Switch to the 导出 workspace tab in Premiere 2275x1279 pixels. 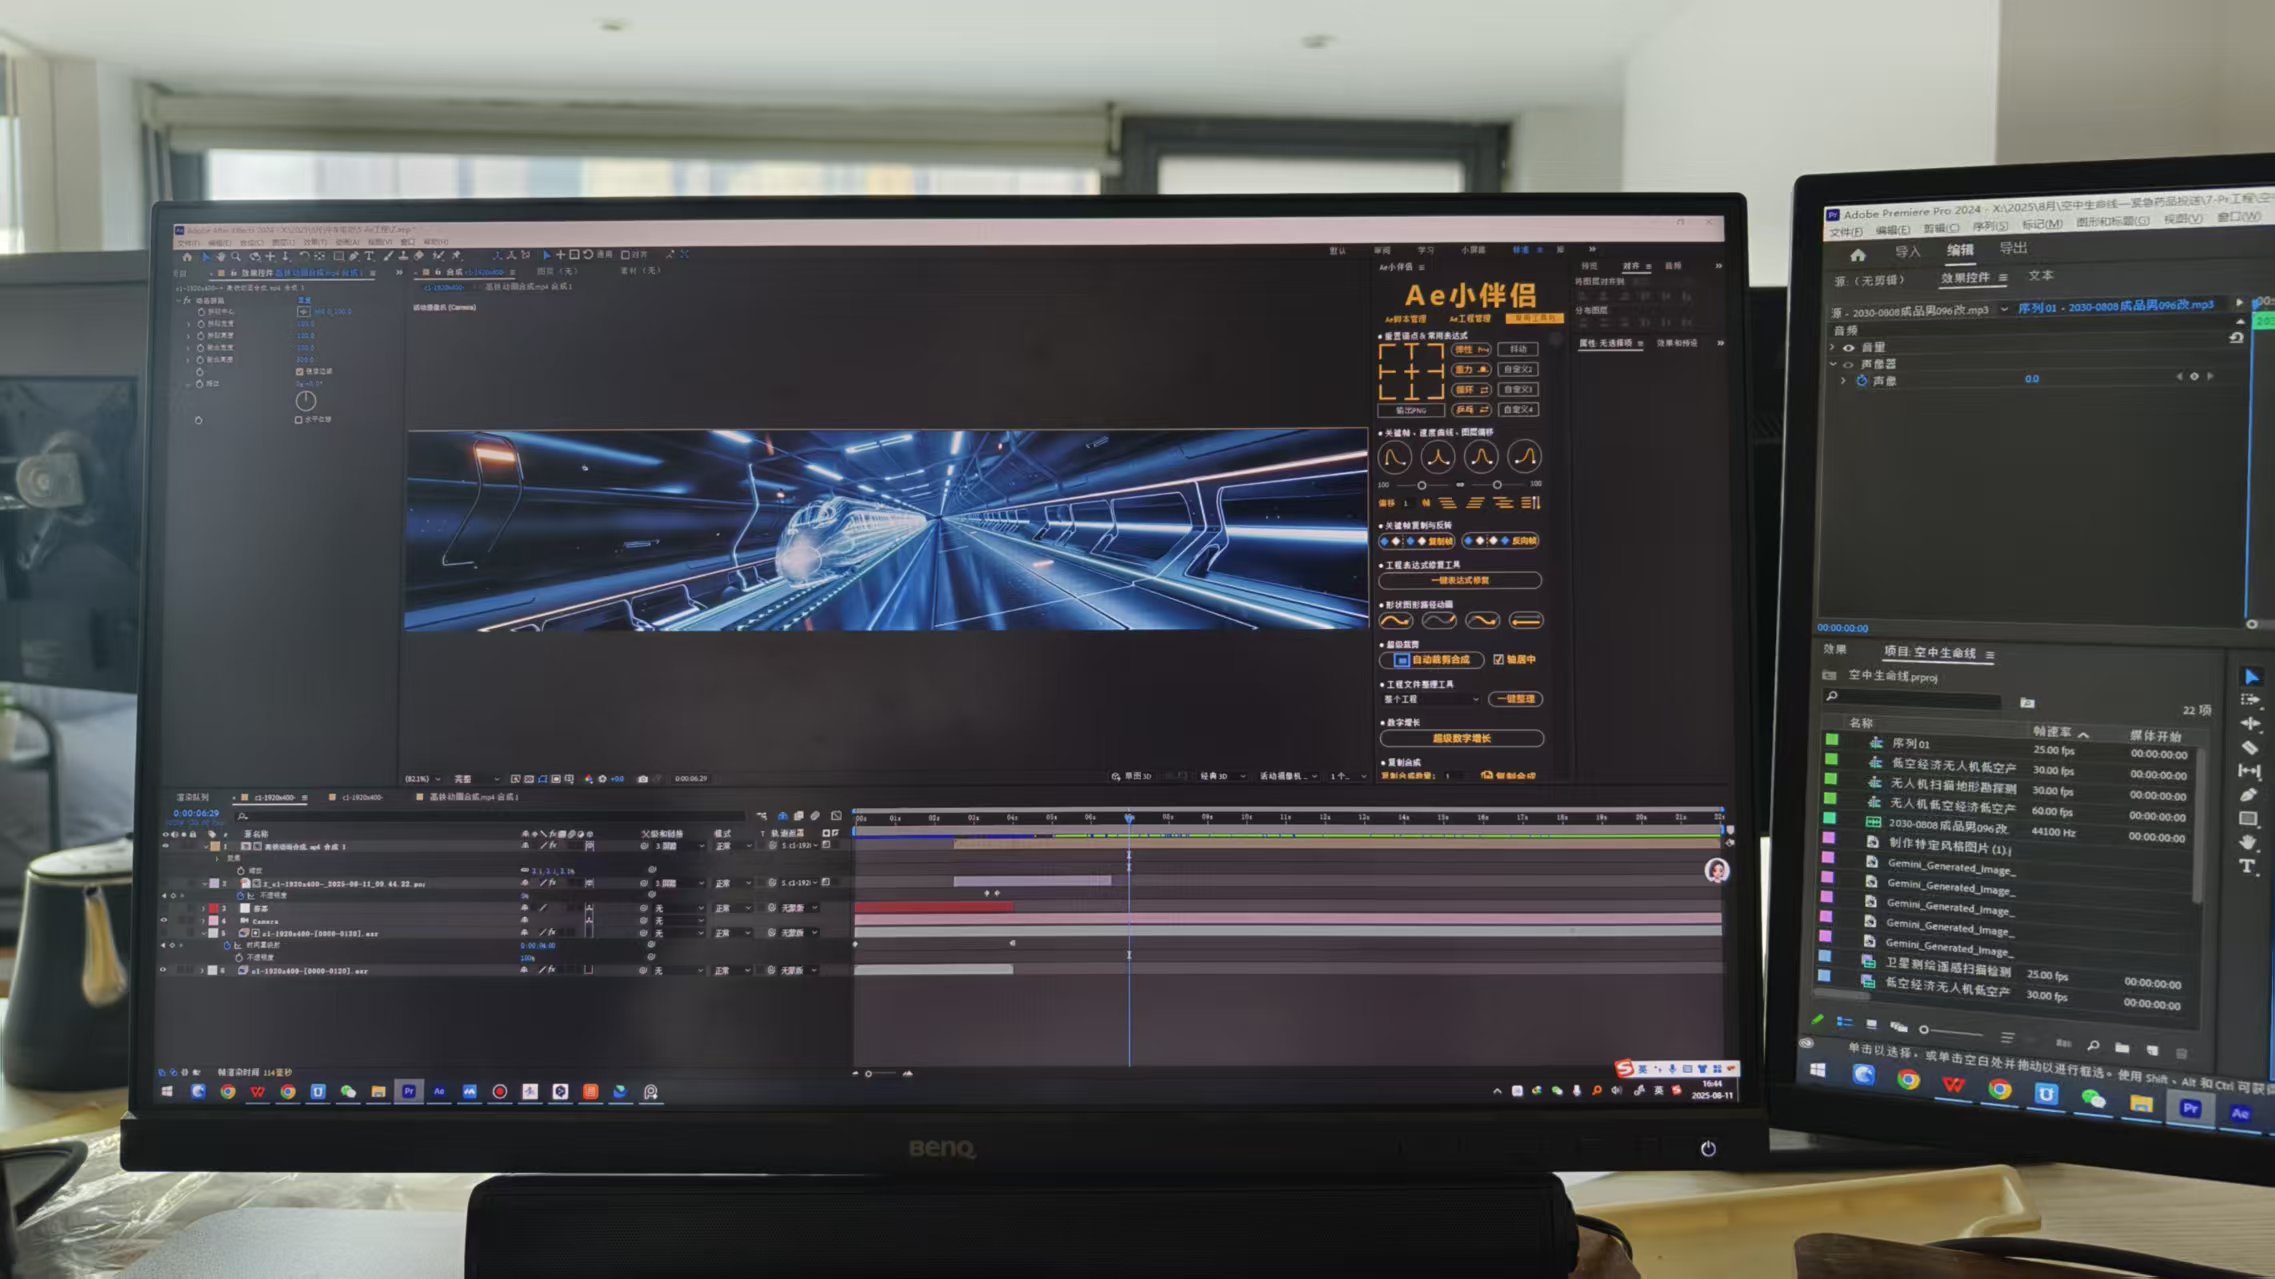click(2012, 248)
